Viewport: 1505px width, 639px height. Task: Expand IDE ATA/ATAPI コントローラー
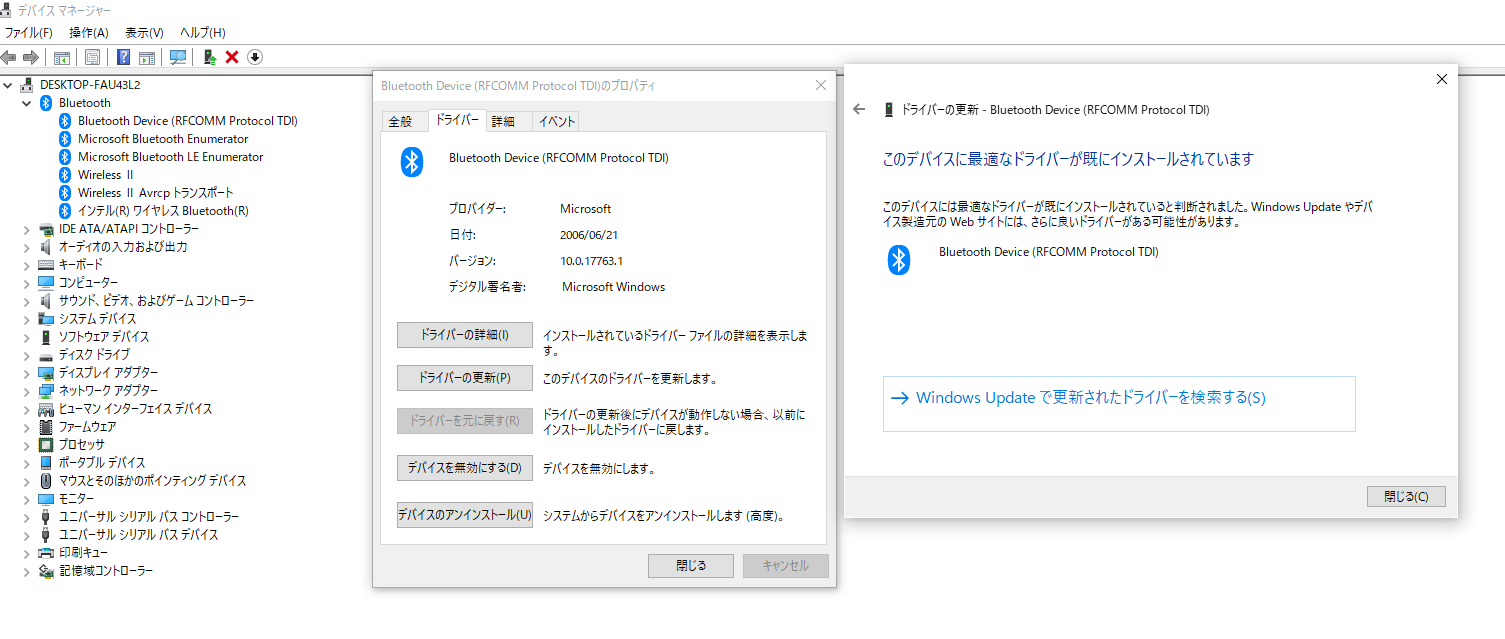(27, 229)
